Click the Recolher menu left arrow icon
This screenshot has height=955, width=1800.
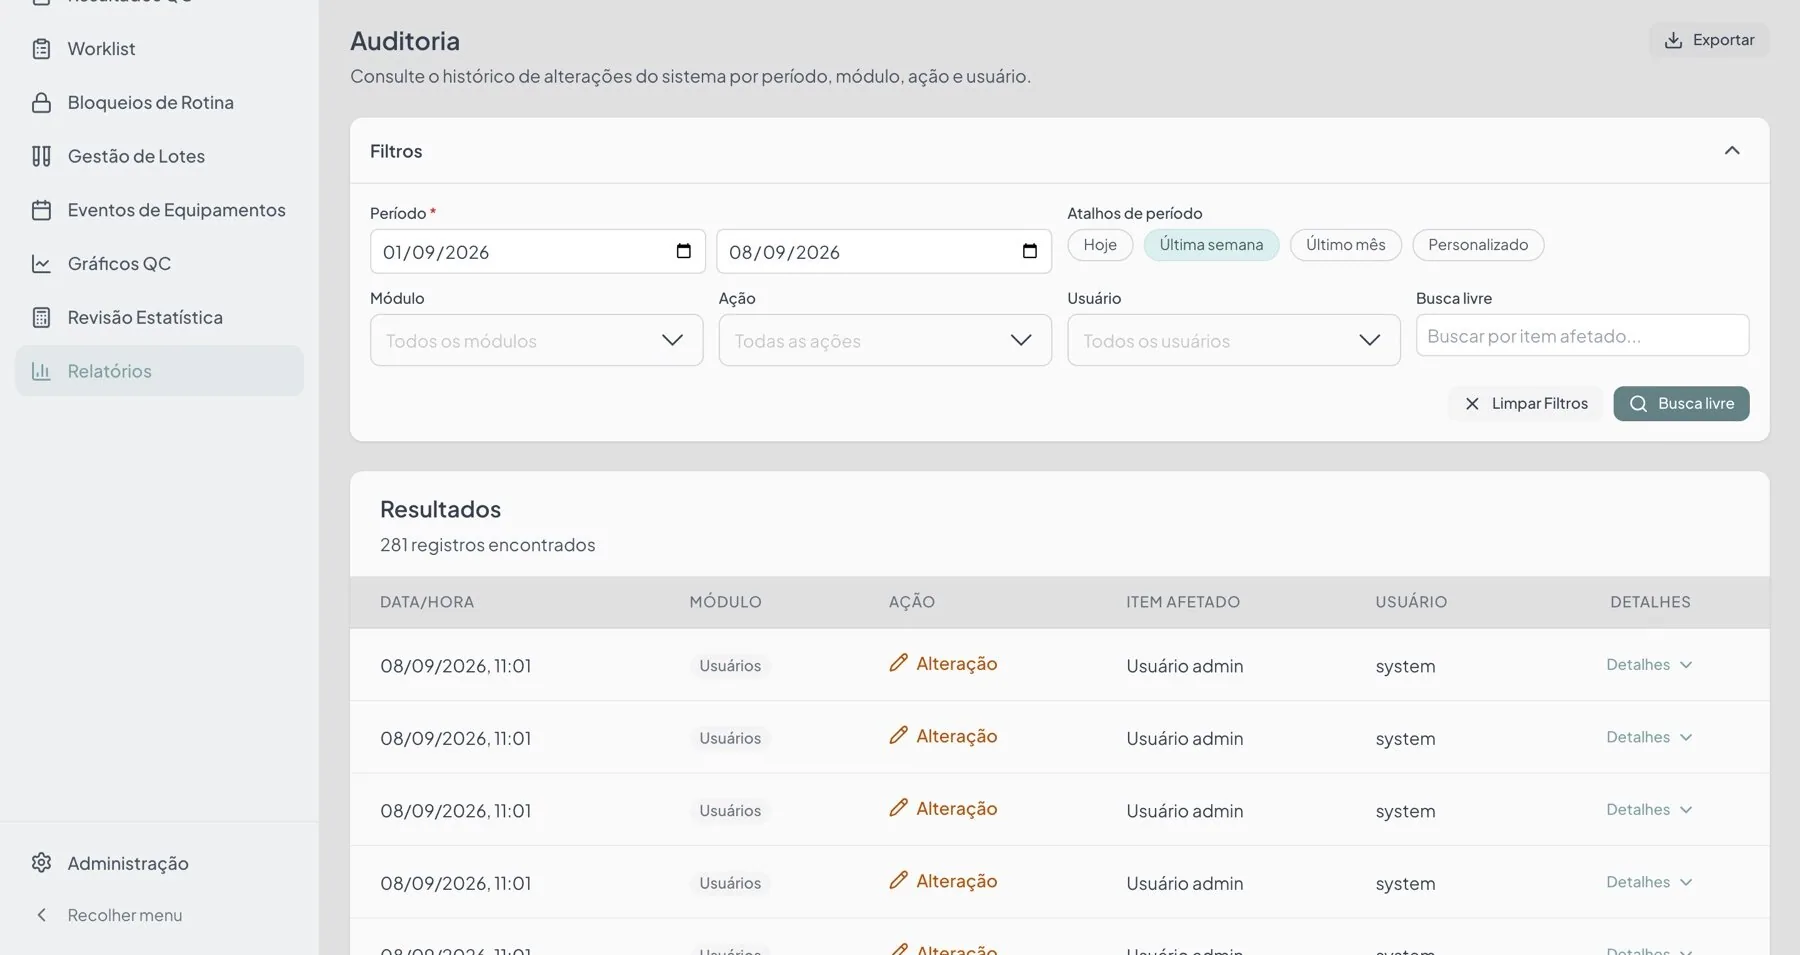click(x=41, y=915)
